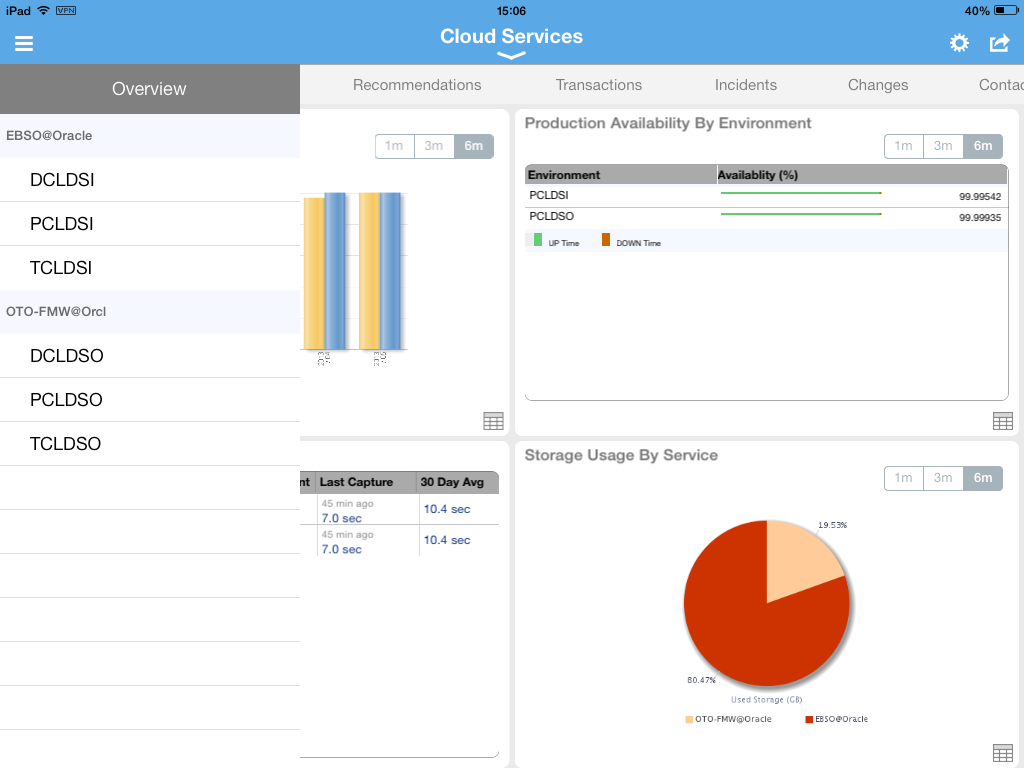Select TCLDSI environment in sidebar

(x=150, y=268)
